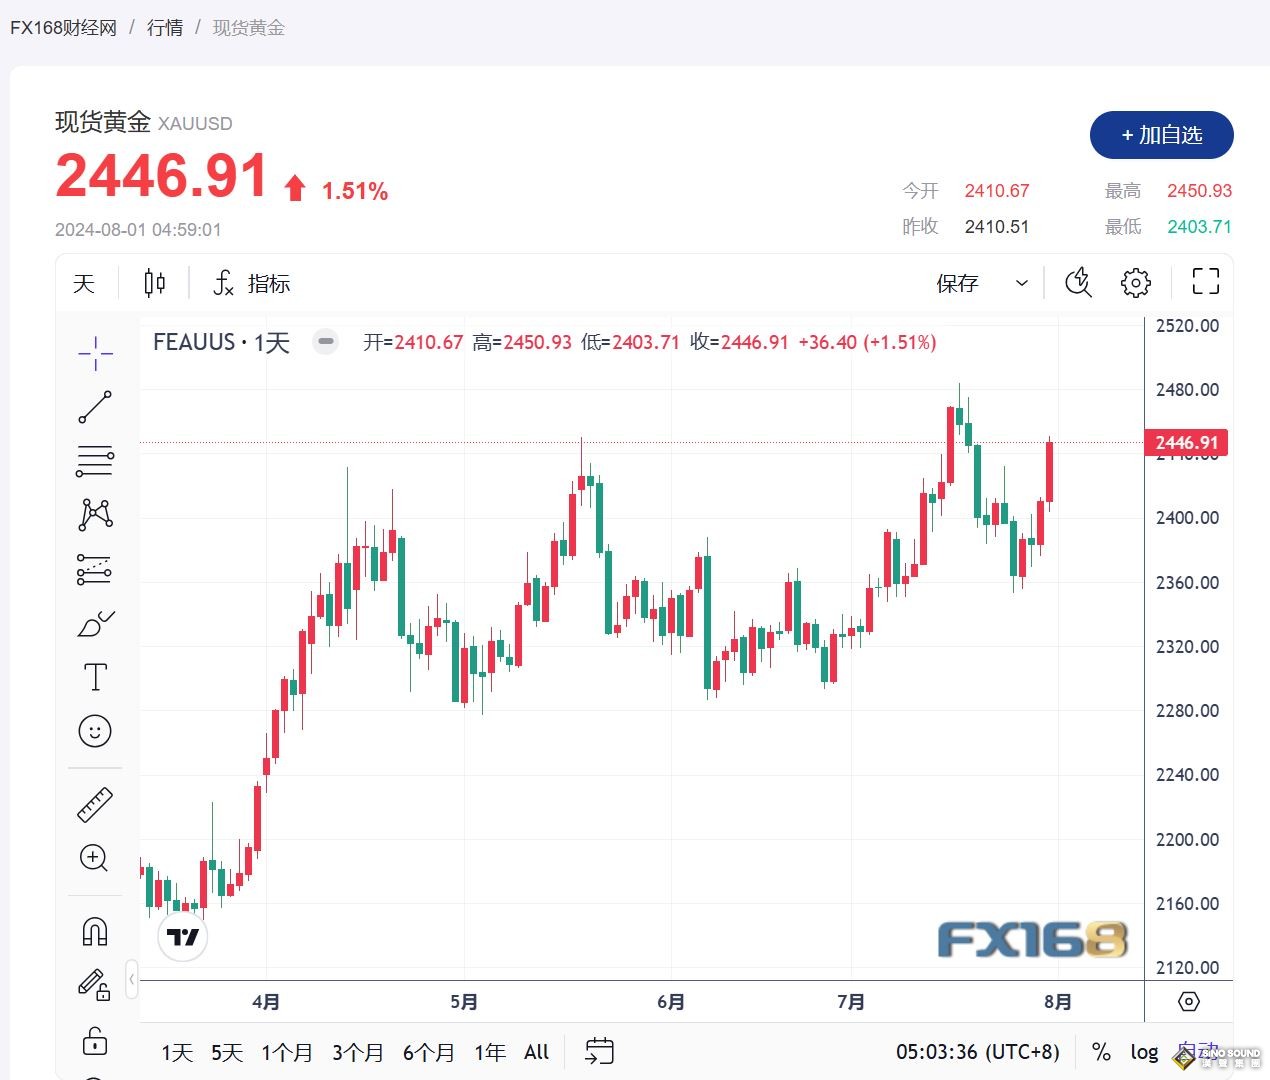Expand the save dropdown arrow
The width and height of the screenshot is (1270, 1080).
click(1021, 283)
